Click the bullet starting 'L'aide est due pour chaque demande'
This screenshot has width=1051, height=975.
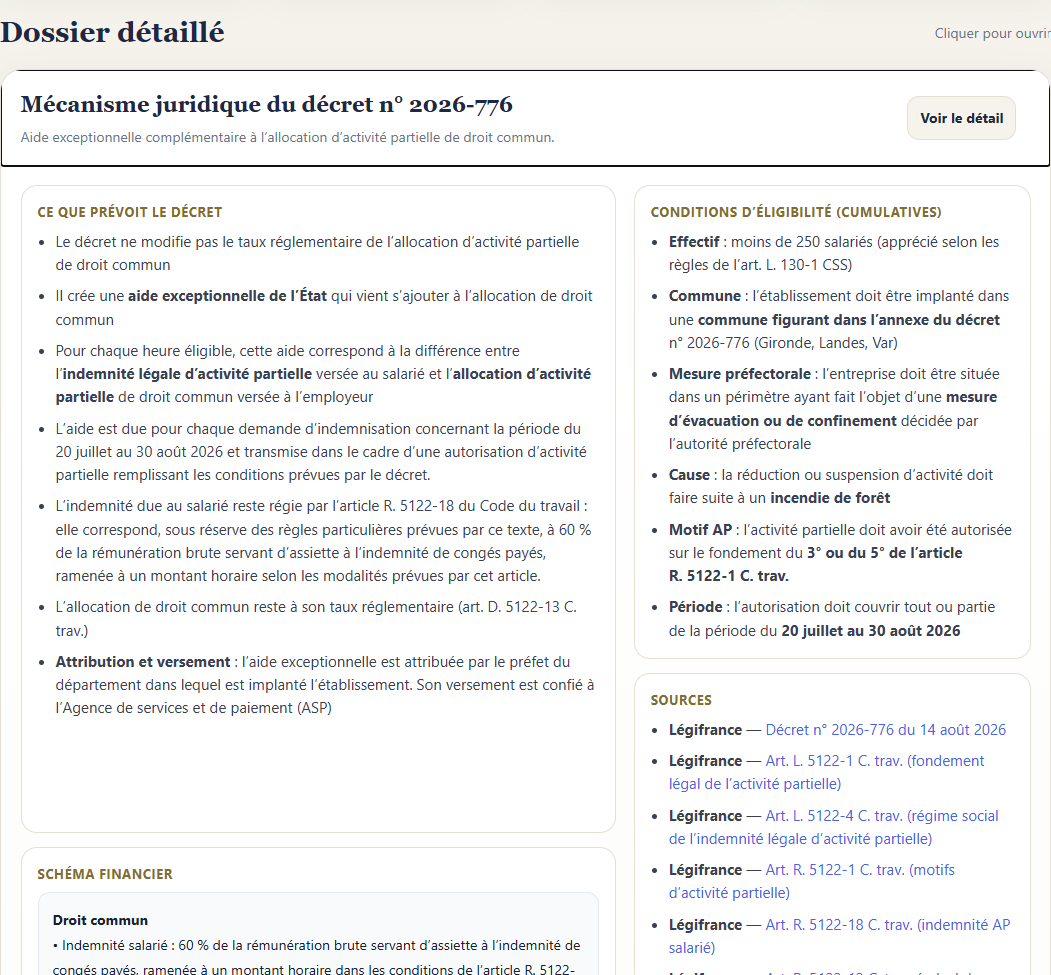[321, 452]
